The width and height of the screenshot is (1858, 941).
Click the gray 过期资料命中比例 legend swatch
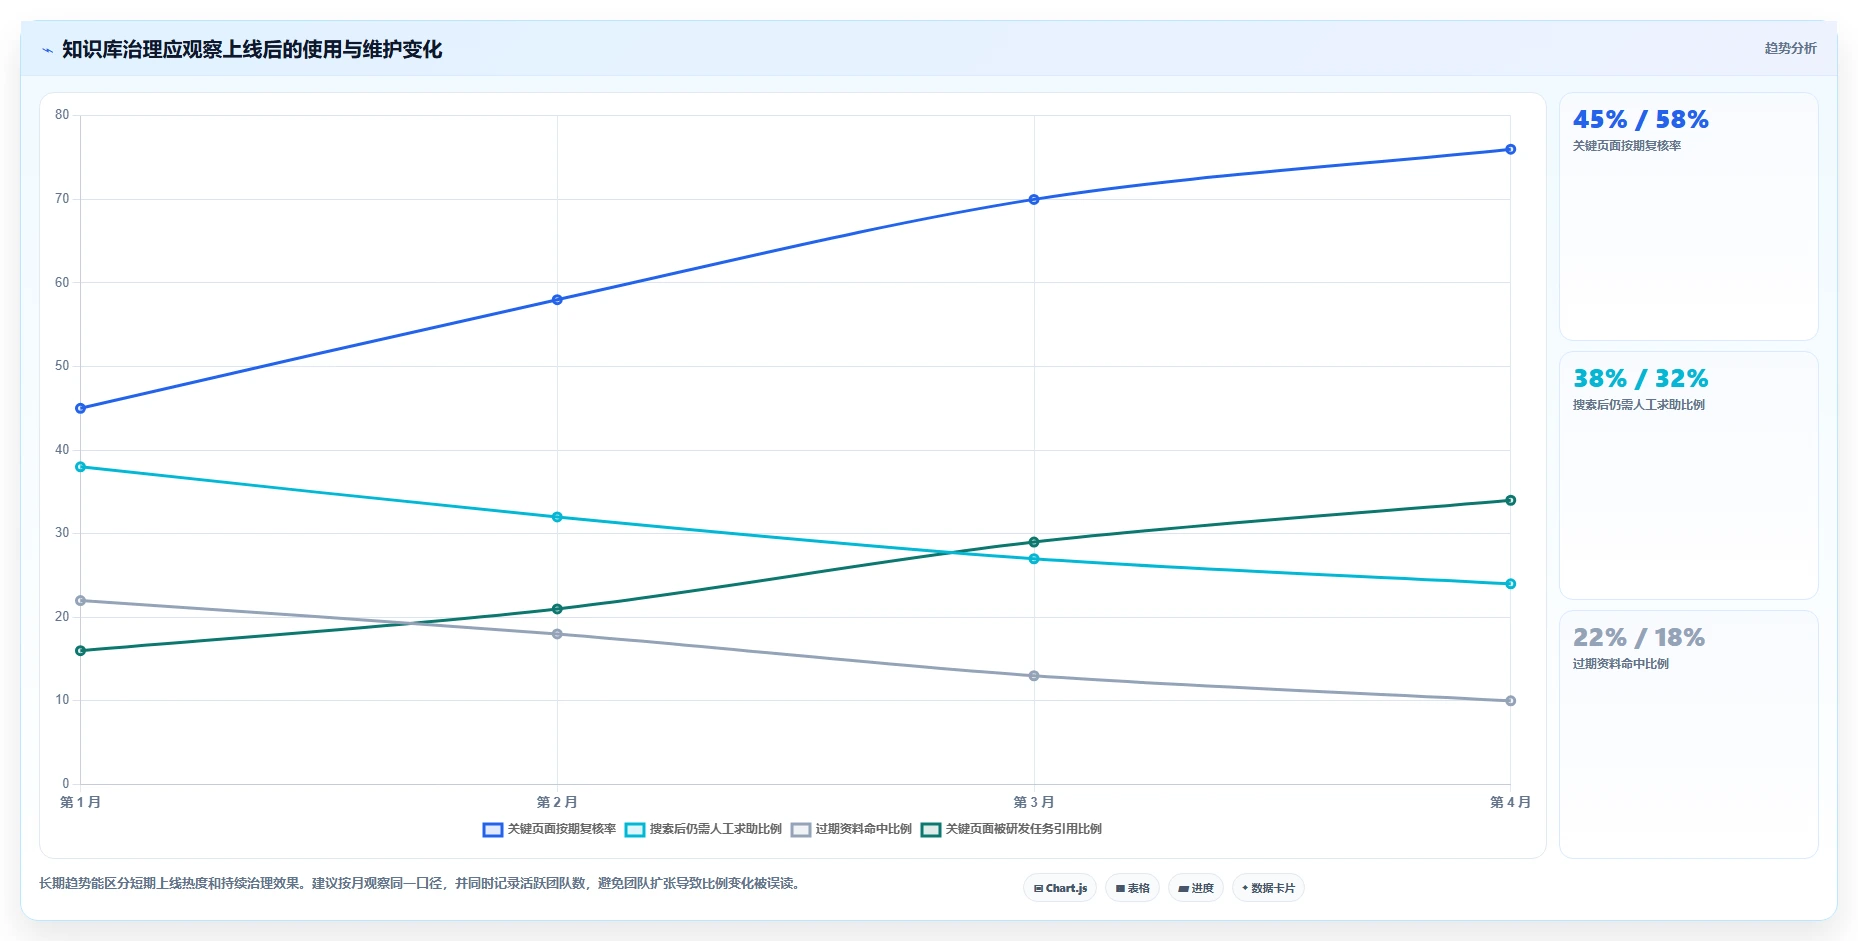(x=801, y=830)
